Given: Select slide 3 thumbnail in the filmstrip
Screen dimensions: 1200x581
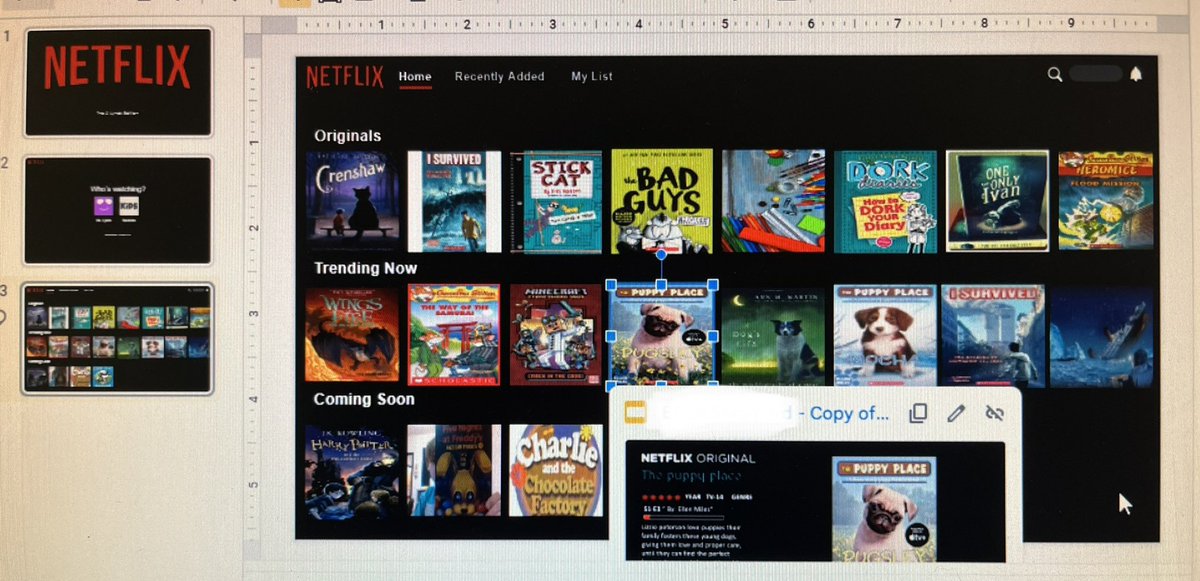Looking at the screenshot, I should click(x=118, y=338).
